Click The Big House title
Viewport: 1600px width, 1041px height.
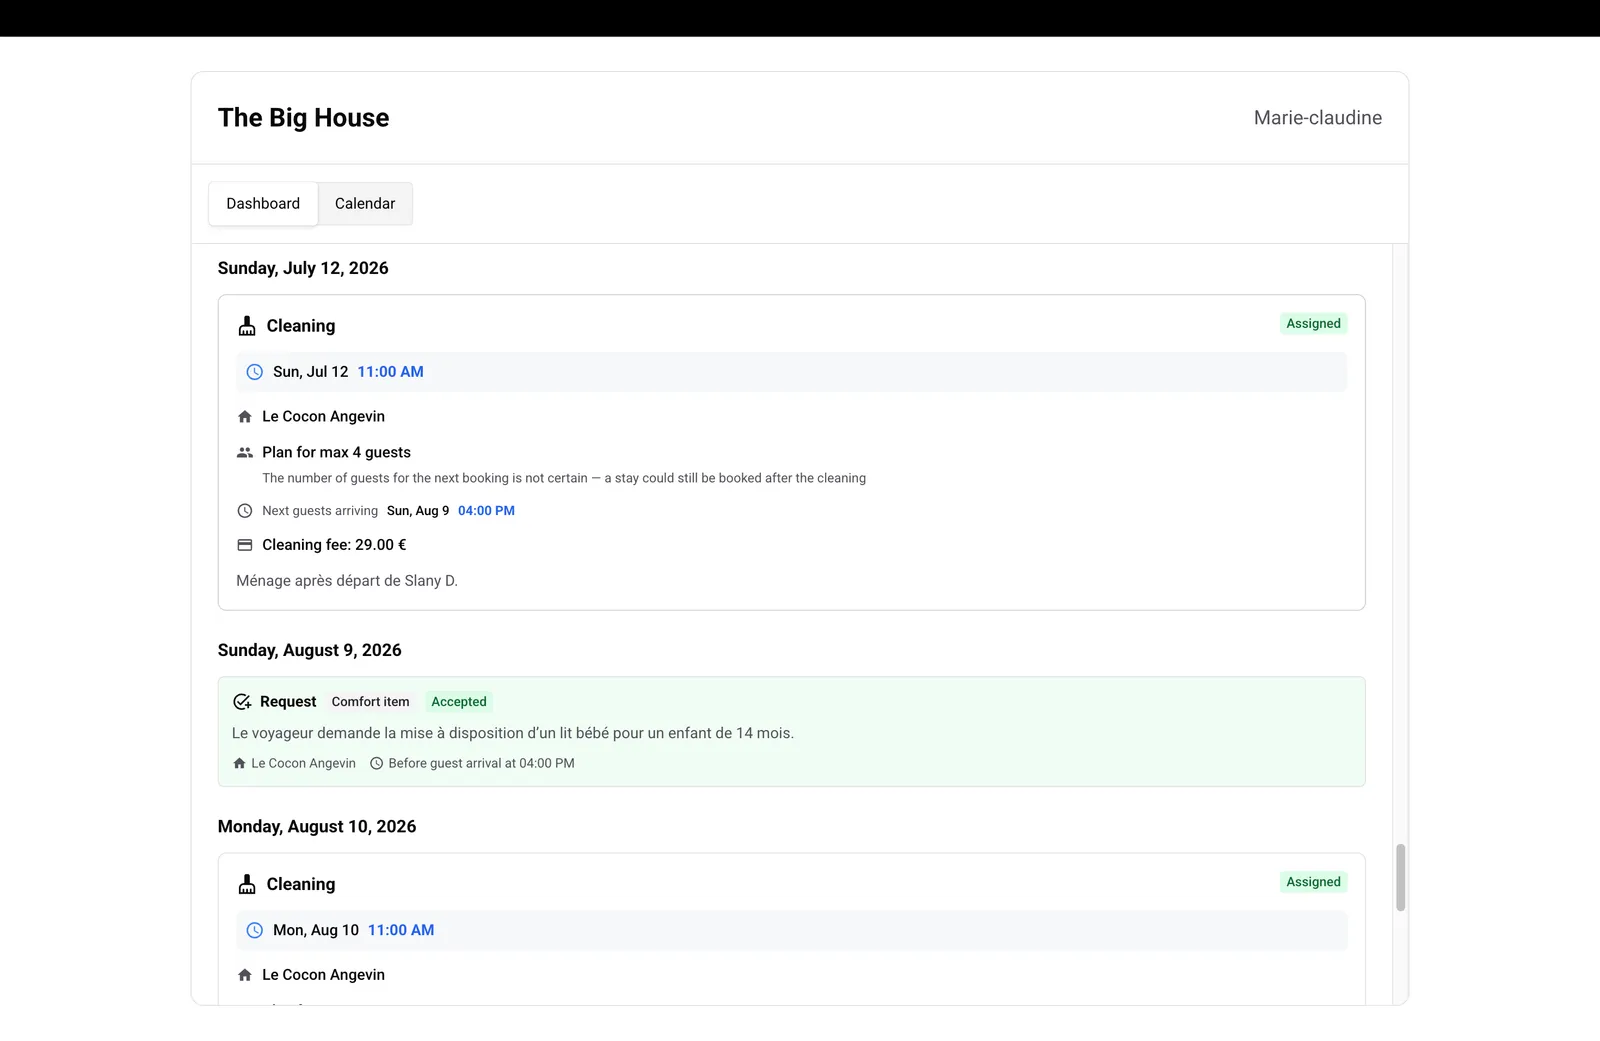304,118
